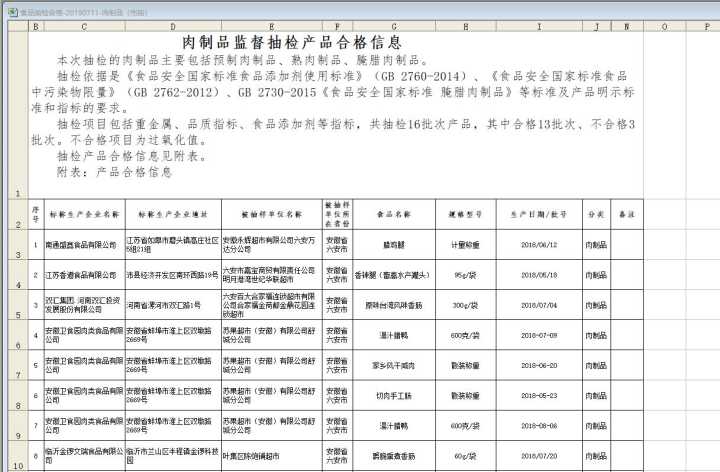The width and height of the screenshot is (720, 472).
Task: Select column N header
Action: click(627, 27)
